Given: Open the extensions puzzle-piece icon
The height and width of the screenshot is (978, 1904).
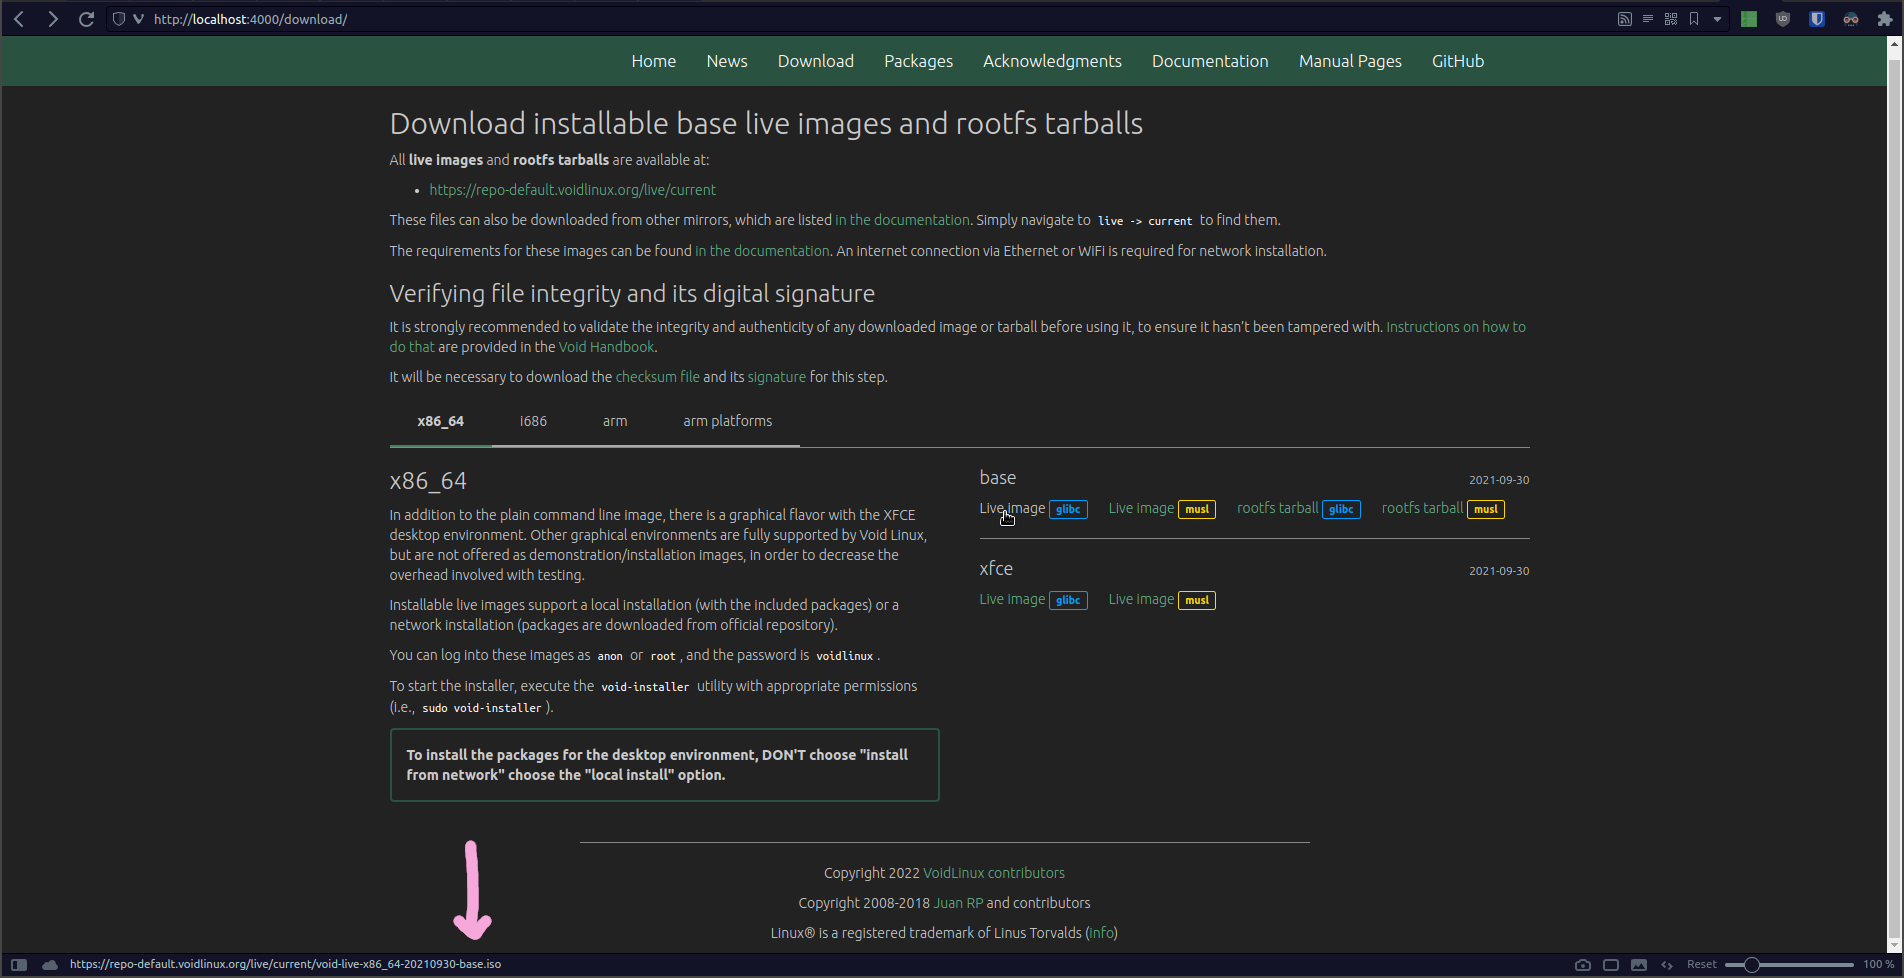Looking at the screenshot, I should click(1885, 19).
